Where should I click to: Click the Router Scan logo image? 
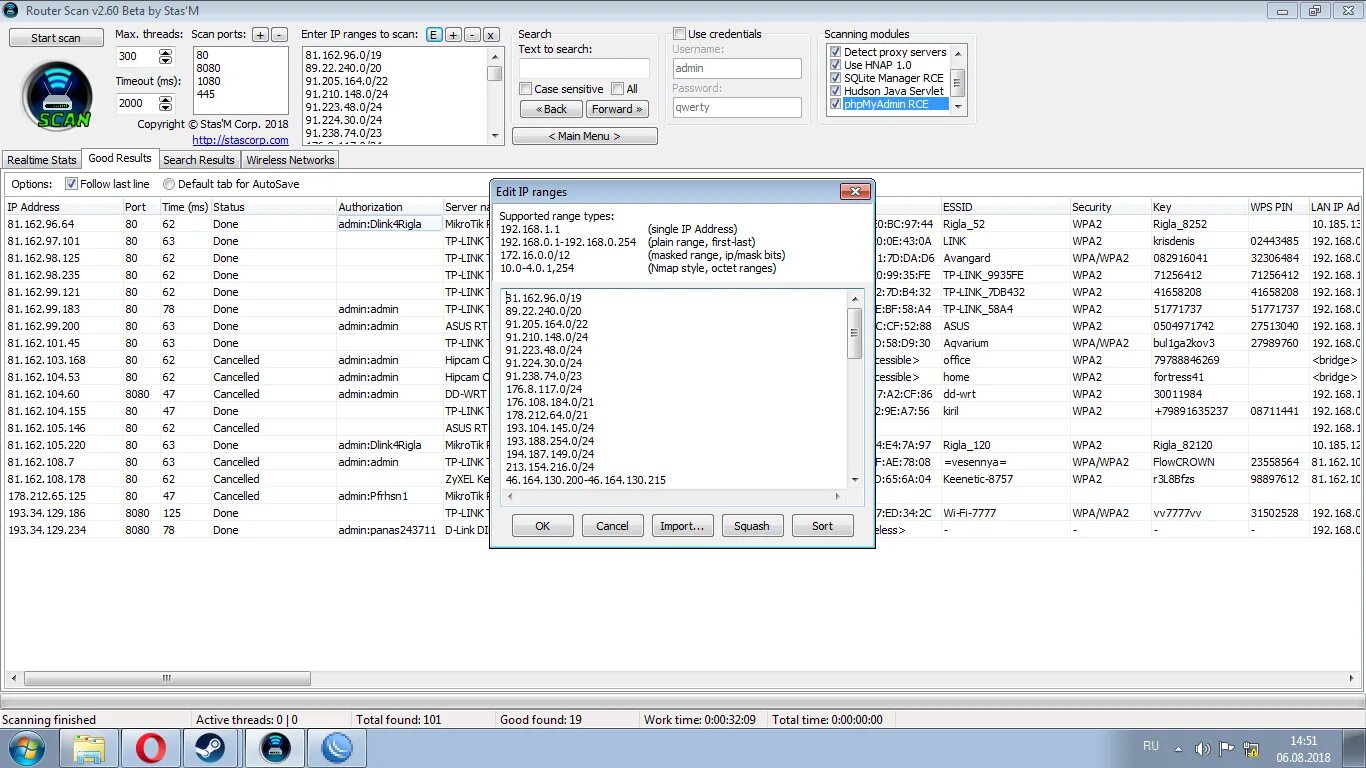[57, 96]
